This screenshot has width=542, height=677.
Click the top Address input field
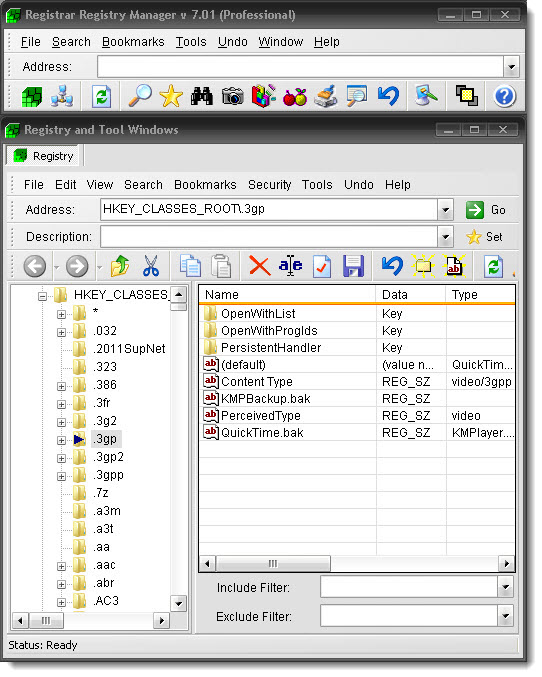[301, 67]
